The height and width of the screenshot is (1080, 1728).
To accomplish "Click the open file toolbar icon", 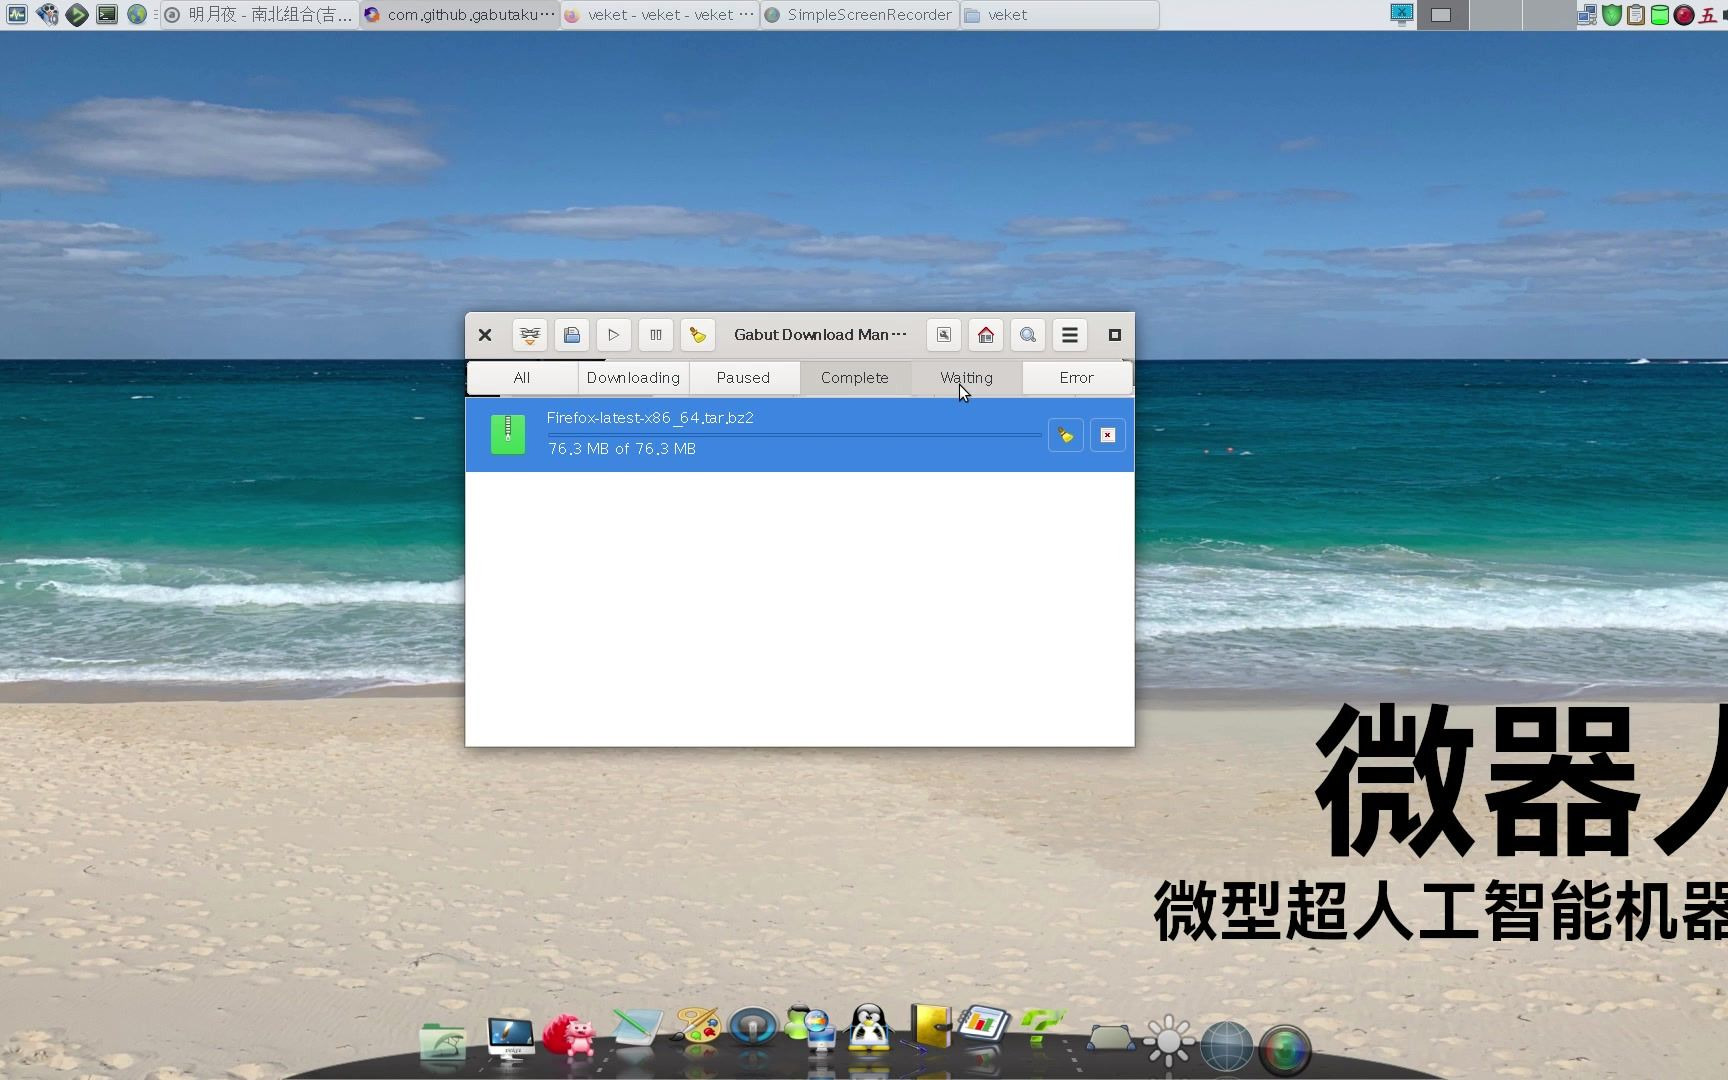I will [572, 335].
